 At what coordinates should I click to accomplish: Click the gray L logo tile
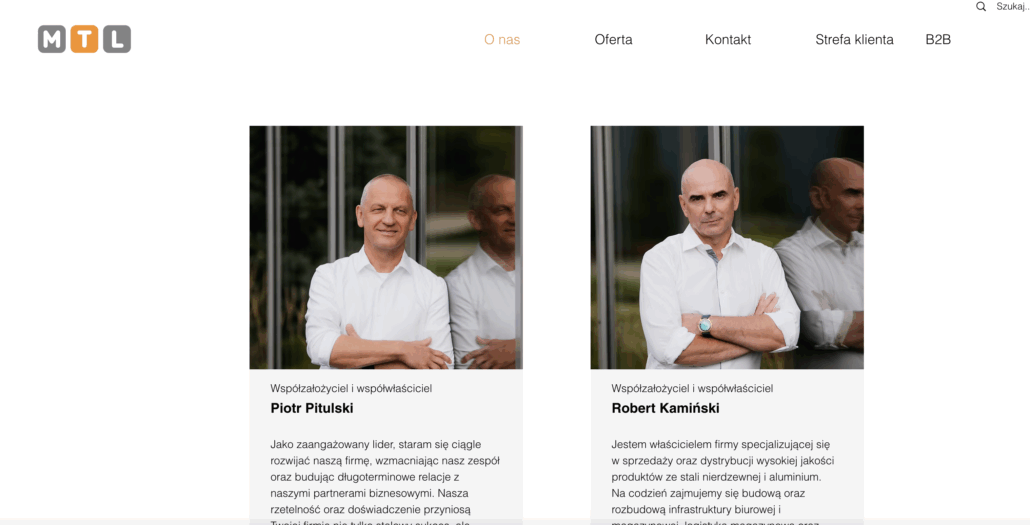[x=117, y=39]
